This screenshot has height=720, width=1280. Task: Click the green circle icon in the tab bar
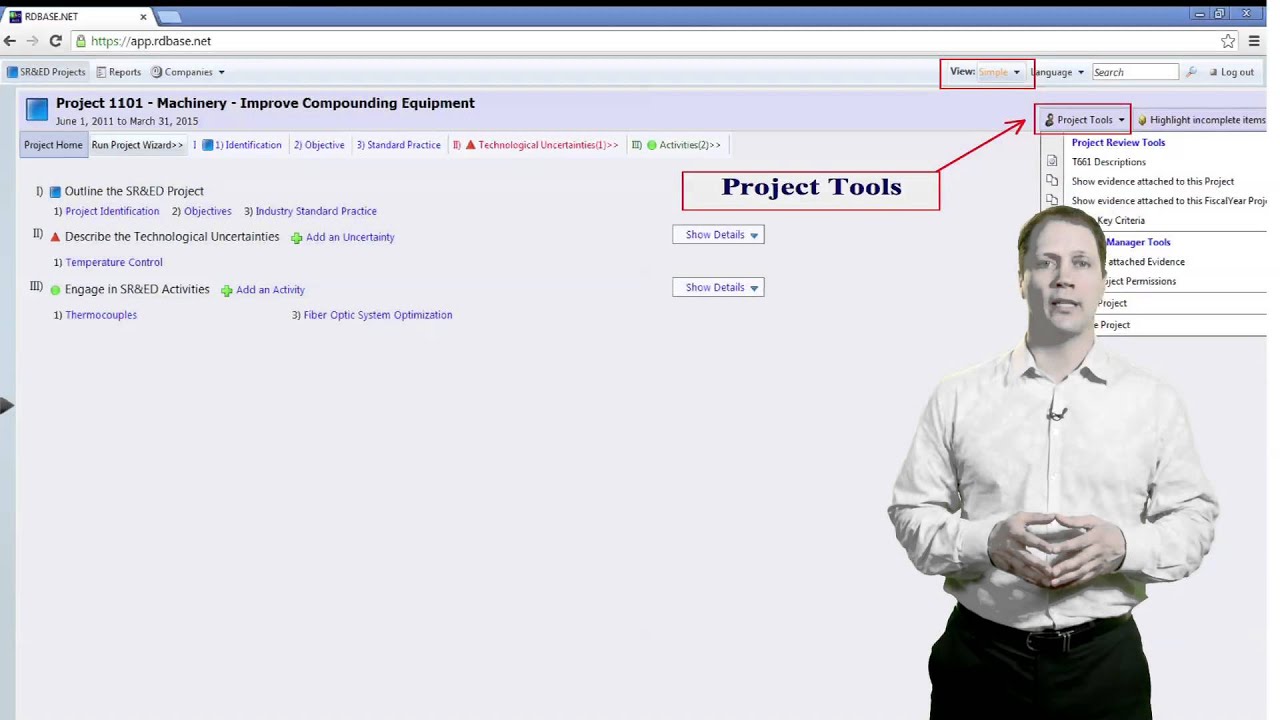coord(651,145)
